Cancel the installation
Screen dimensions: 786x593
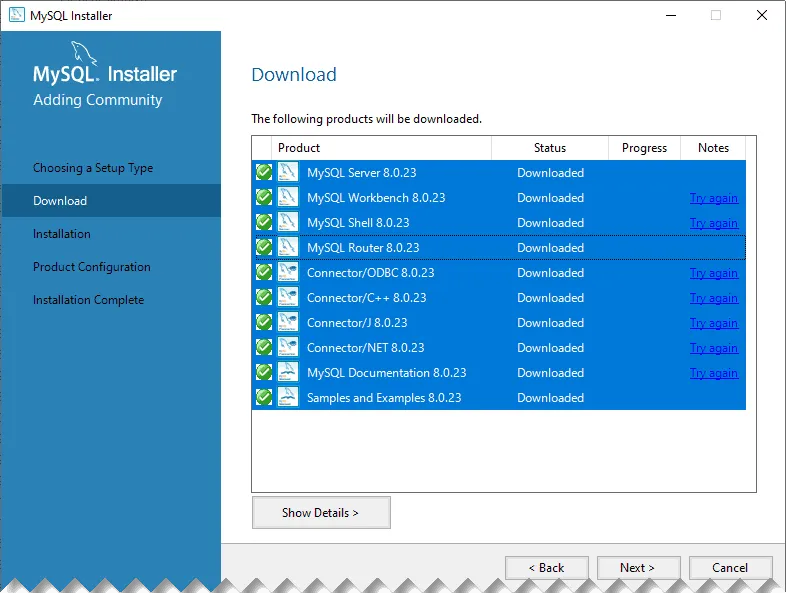point(730,567)
